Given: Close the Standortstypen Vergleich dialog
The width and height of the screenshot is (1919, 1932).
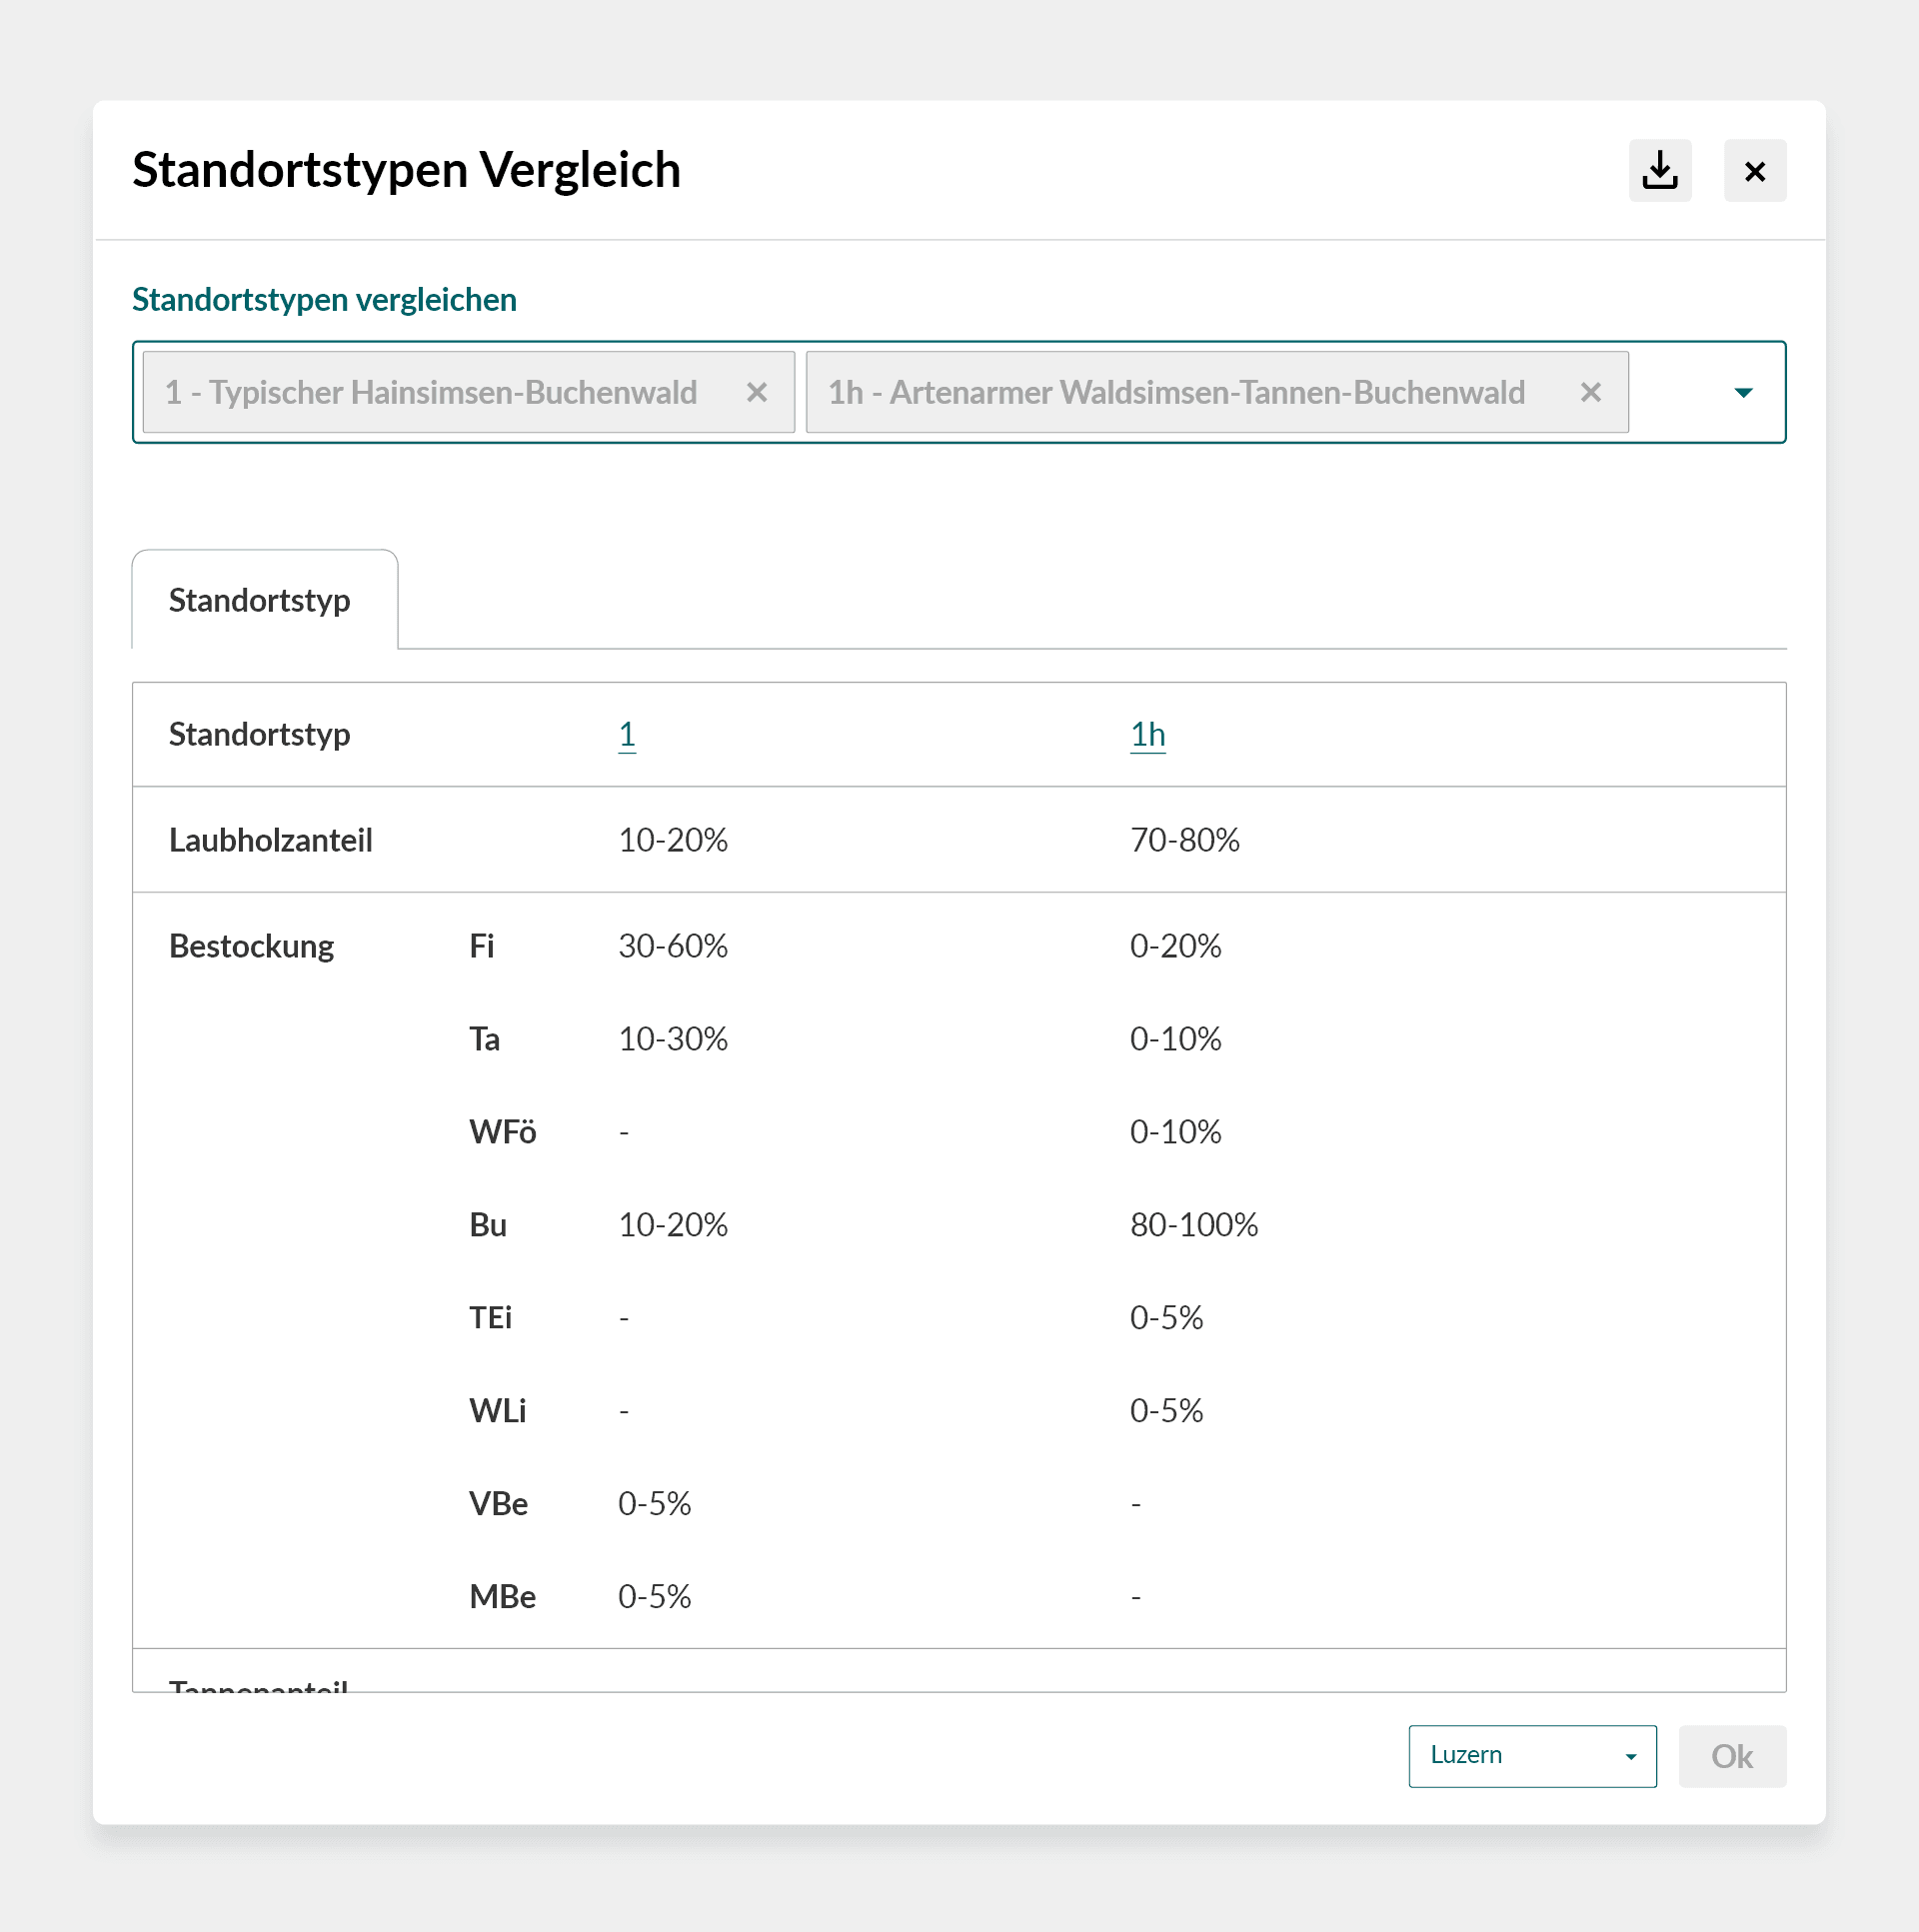Looking at the screenshot, I should pos(1754,171).
